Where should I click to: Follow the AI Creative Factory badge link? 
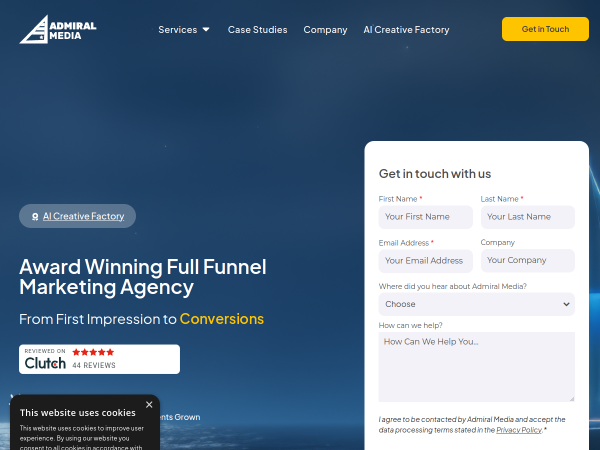pyautogui.click(x=83, y=216)
